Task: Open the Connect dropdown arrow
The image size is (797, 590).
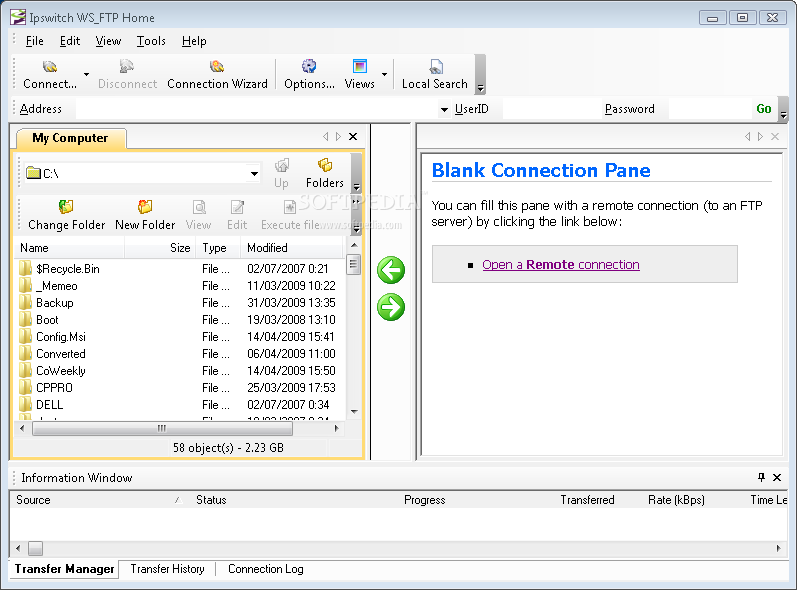Action: (86, 74)
